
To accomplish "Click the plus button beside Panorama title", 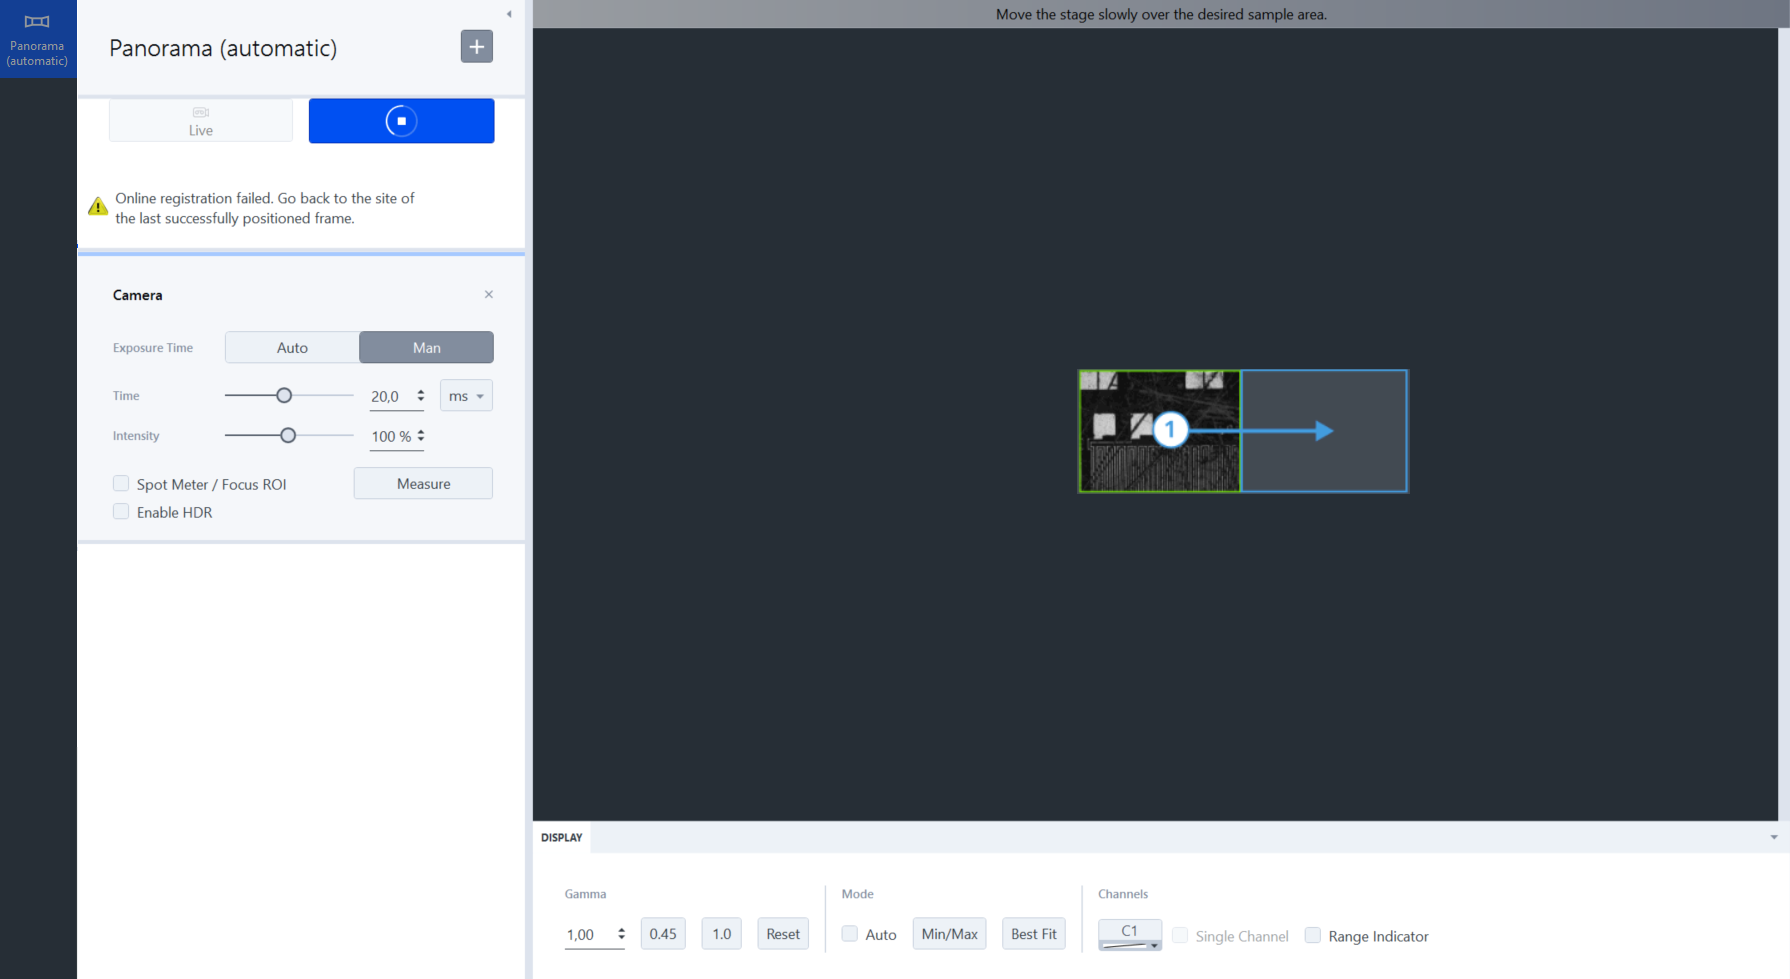I will click(x=476, y=47).
